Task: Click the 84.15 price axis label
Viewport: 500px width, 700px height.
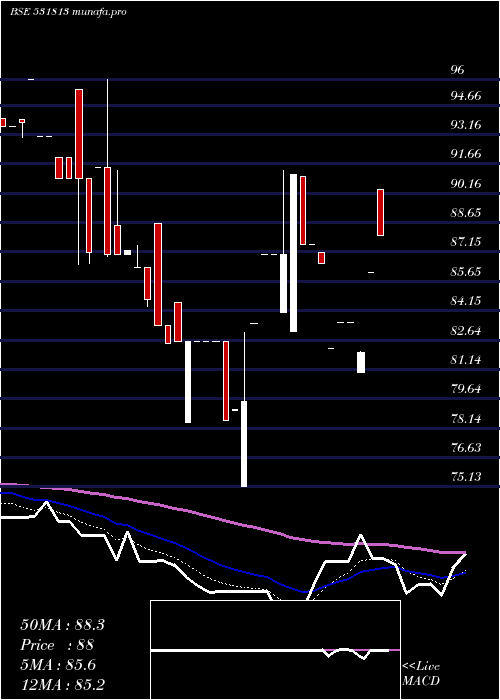Action: coord(466,301)
